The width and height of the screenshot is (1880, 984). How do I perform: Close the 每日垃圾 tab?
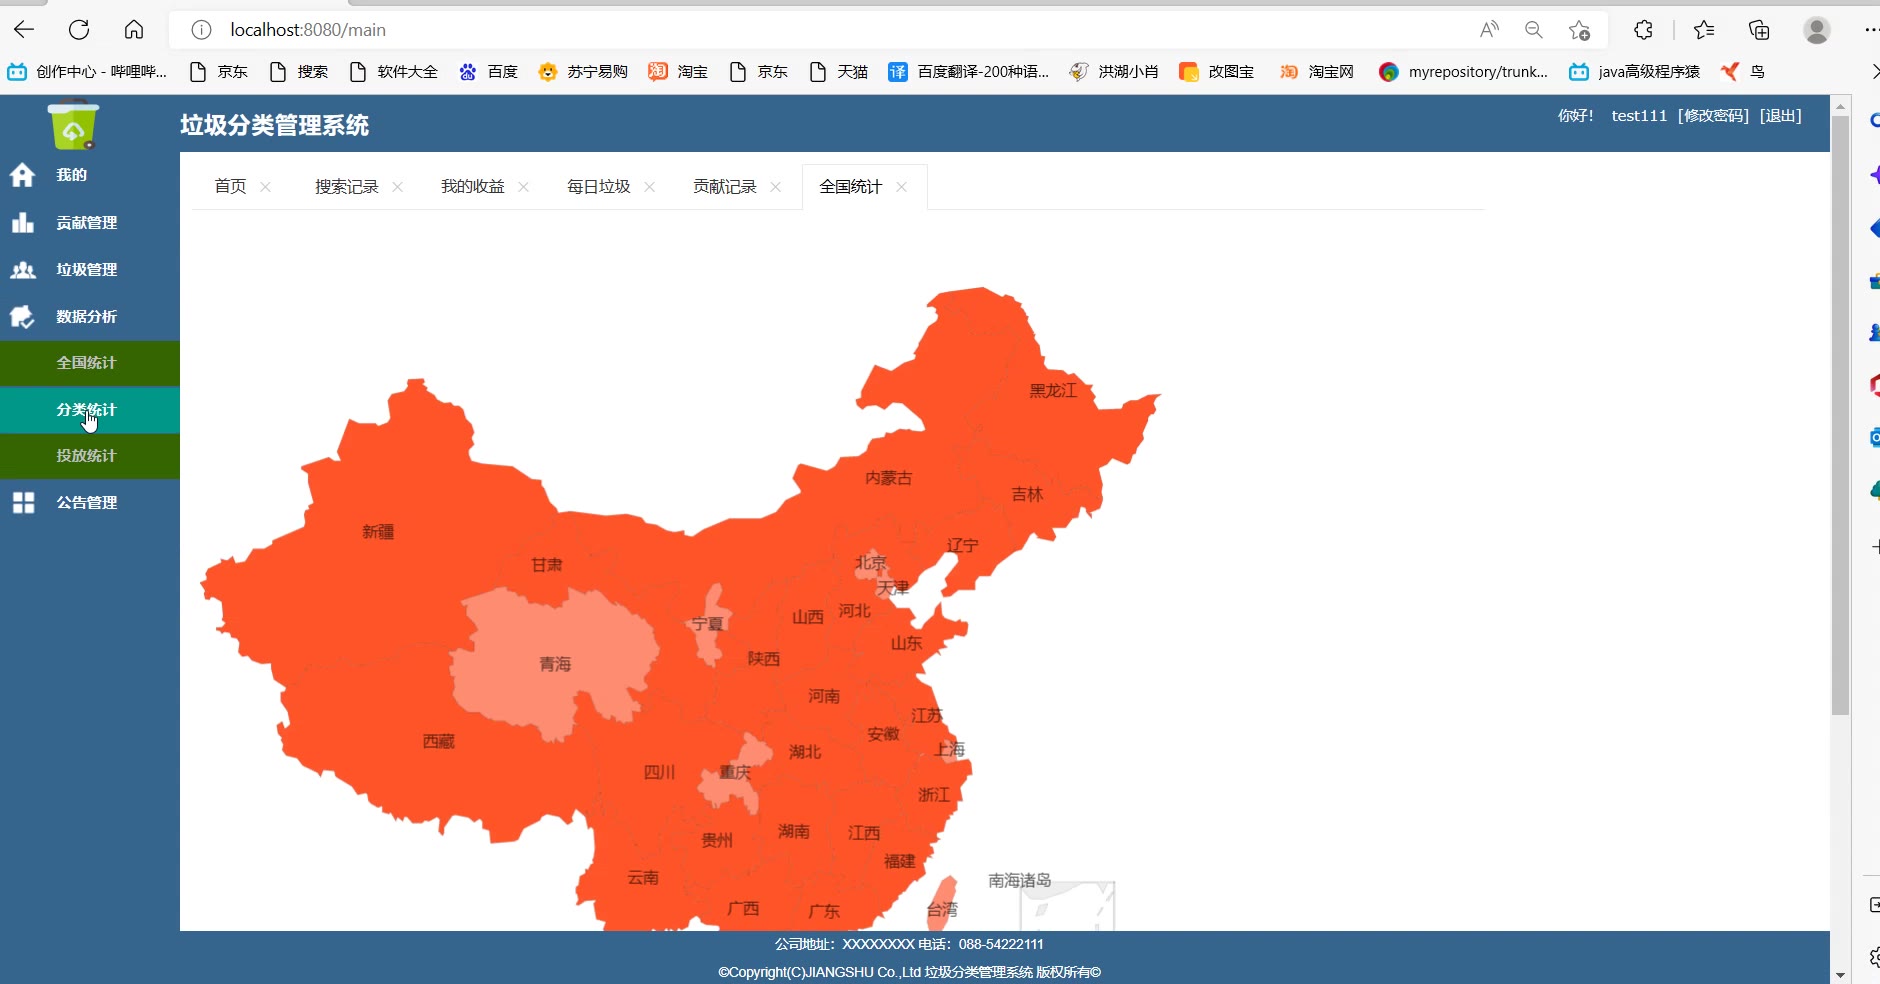point(649,187)
